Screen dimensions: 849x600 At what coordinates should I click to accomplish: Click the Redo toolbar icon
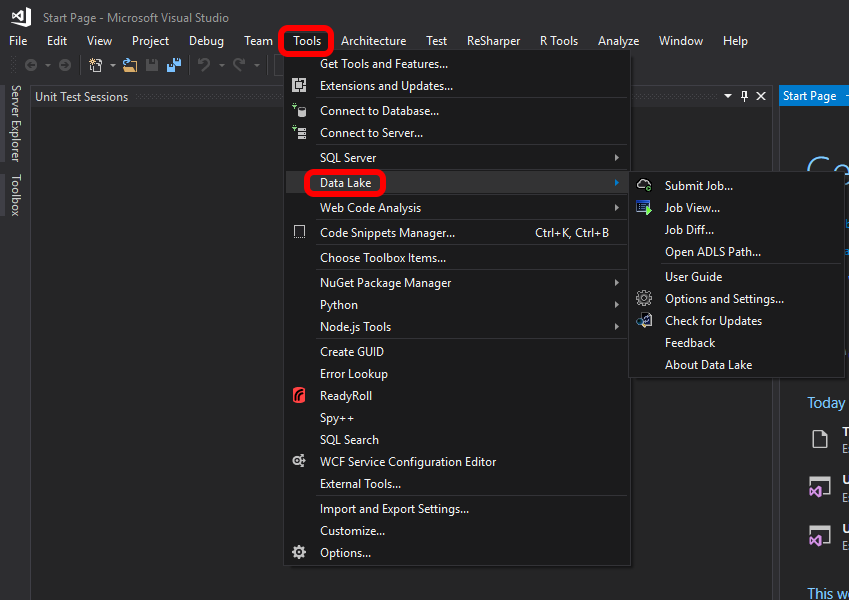239,66
